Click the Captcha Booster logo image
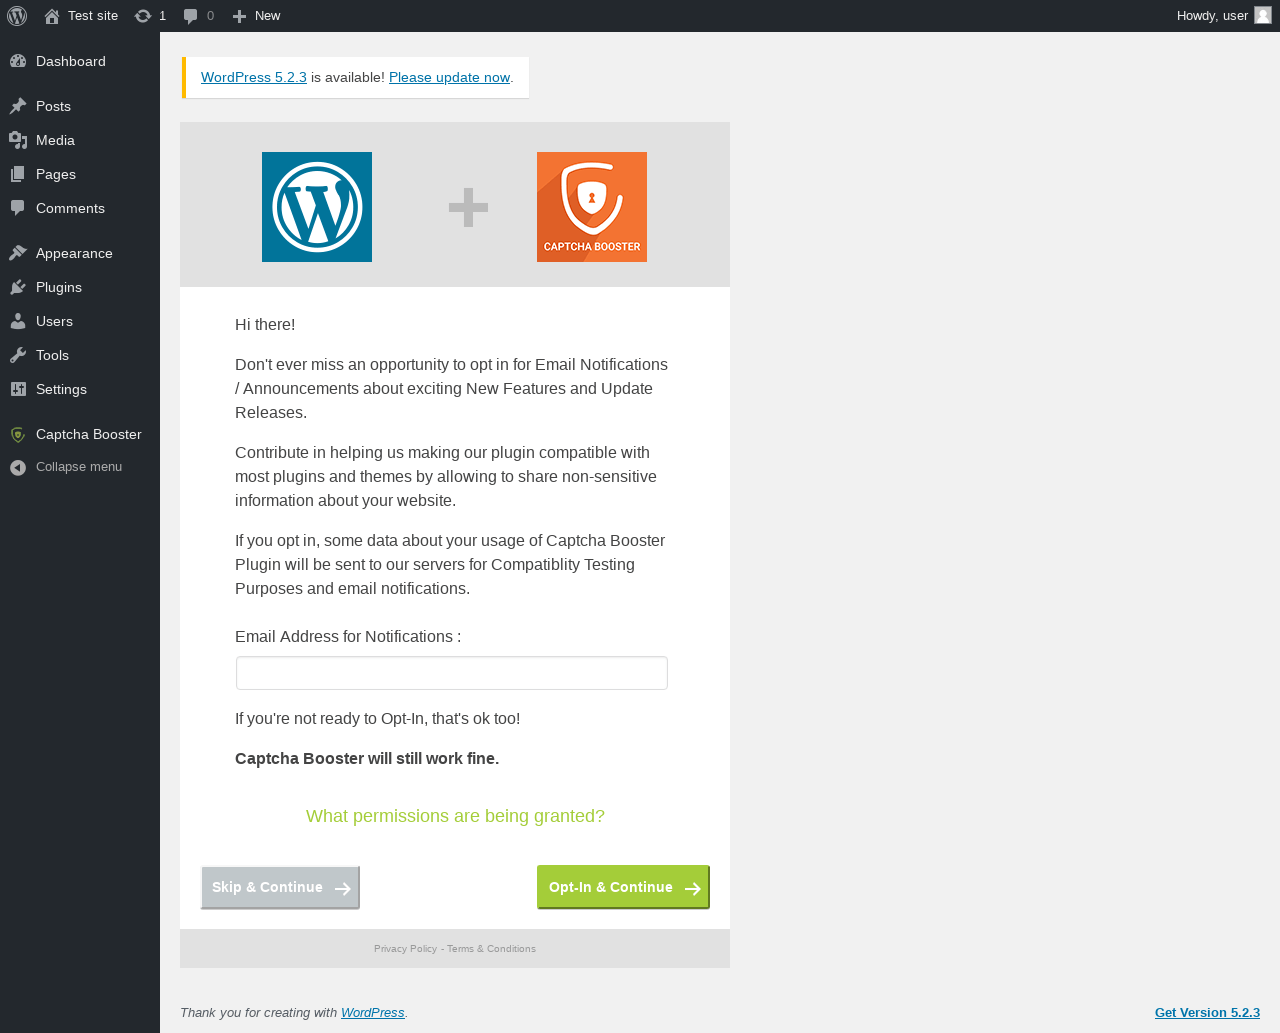The image size is (1280, 1033). tap(592, 207)
